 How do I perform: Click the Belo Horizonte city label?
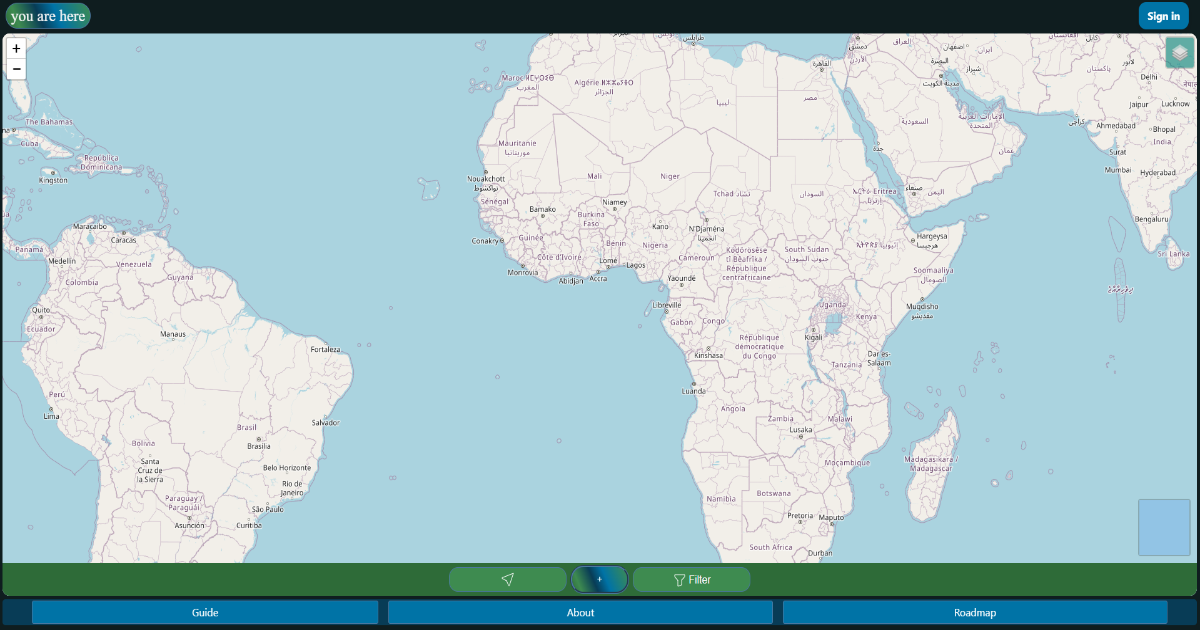[x=287, y=467]
